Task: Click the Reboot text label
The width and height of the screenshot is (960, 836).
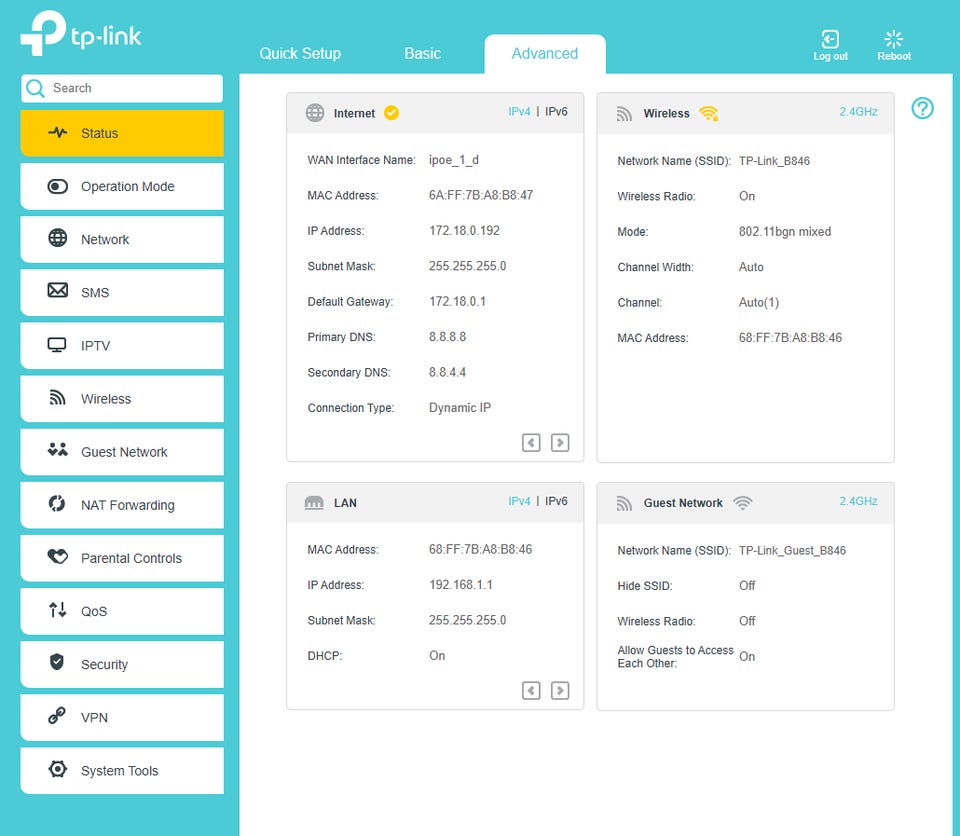Action: [894, 56]
